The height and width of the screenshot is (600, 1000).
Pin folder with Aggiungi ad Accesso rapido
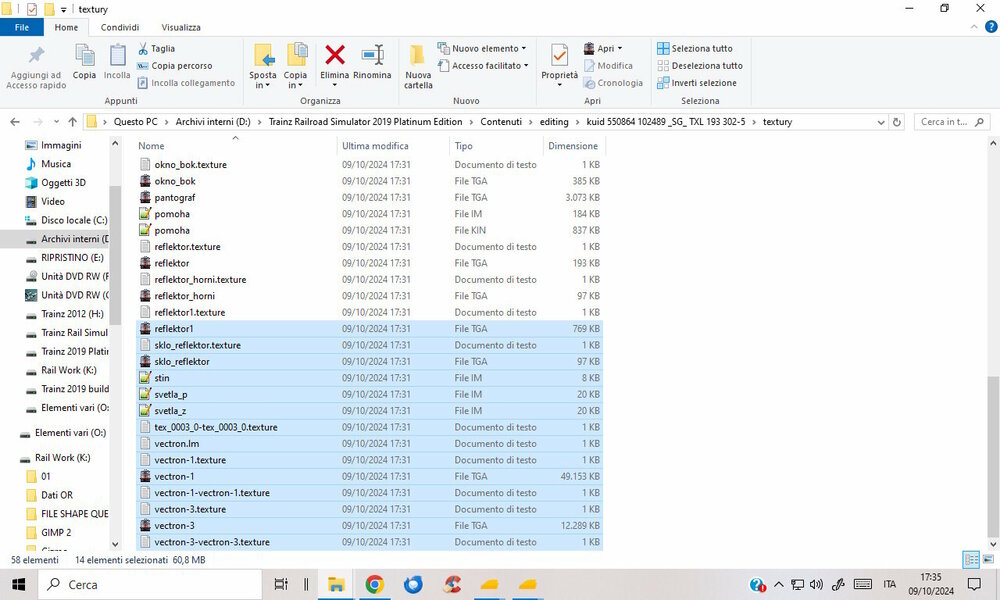coord(36,68)
